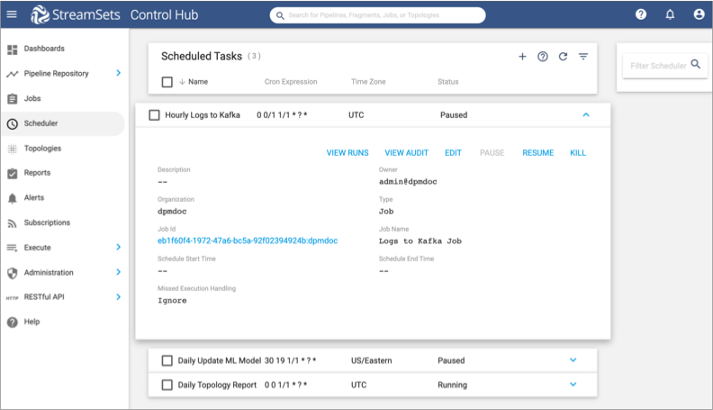Screen dimensions: 713x410
Task: Click the Hourly Logs to Kafka name
Action: pyautogui.click(x=202, y=115)
